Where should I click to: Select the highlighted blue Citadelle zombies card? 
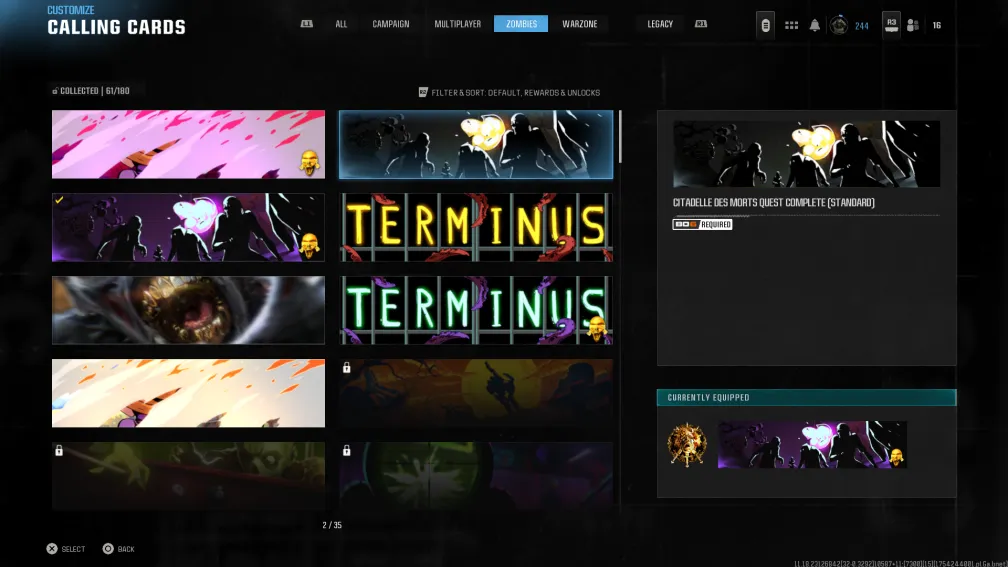pyautogui.click(x=476, y=144)
